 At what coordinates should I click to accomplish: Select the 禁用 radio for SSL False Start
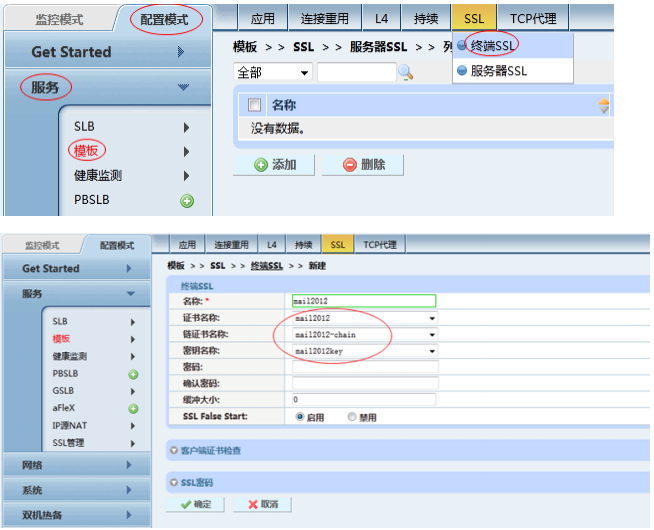[x=351, y=417]
